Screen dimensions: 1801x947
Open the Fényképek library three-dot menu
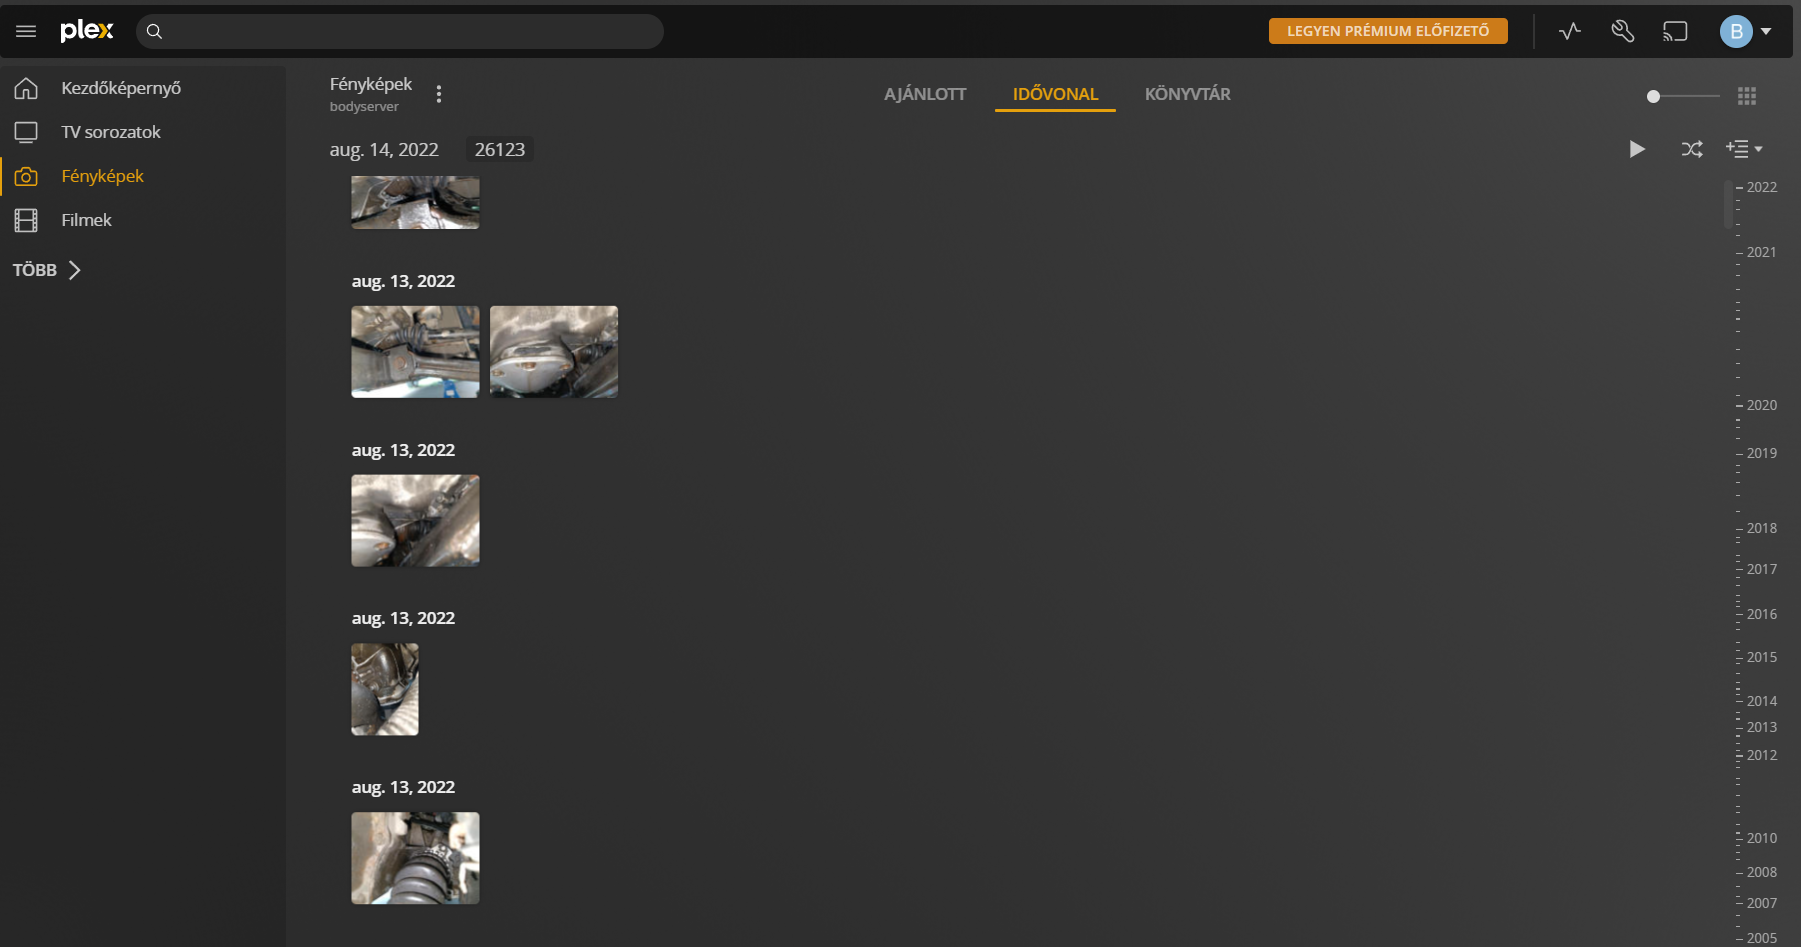(439, 94)
